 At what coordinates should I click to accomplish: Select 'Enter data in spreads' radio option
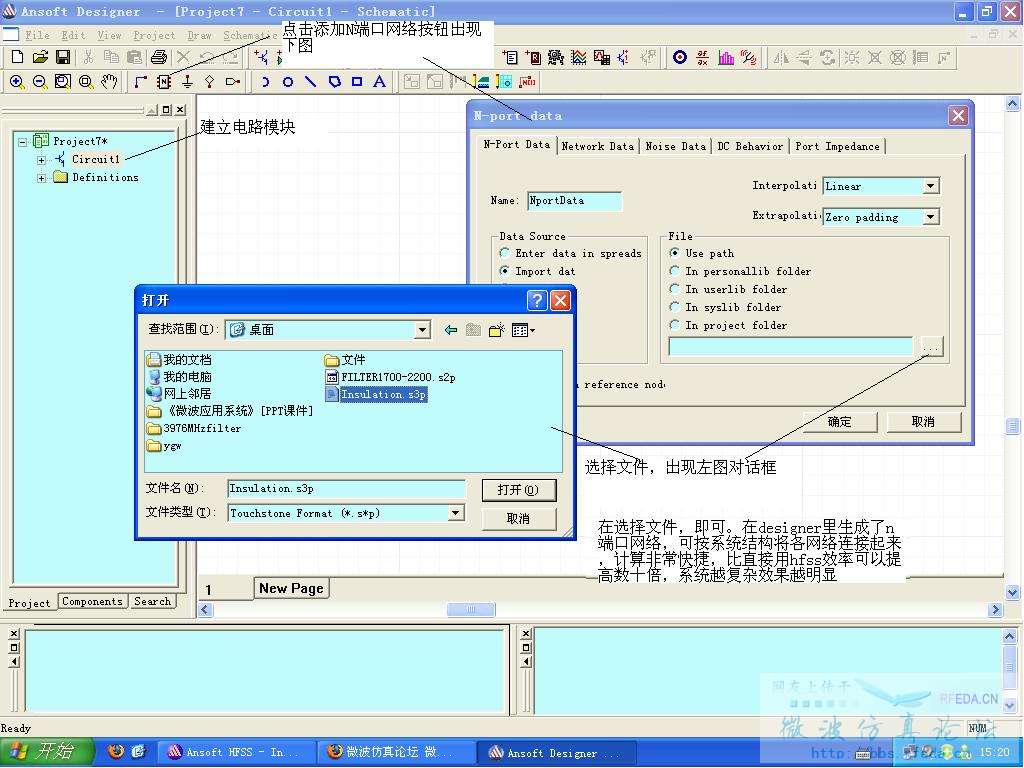[x=504, y=253]
